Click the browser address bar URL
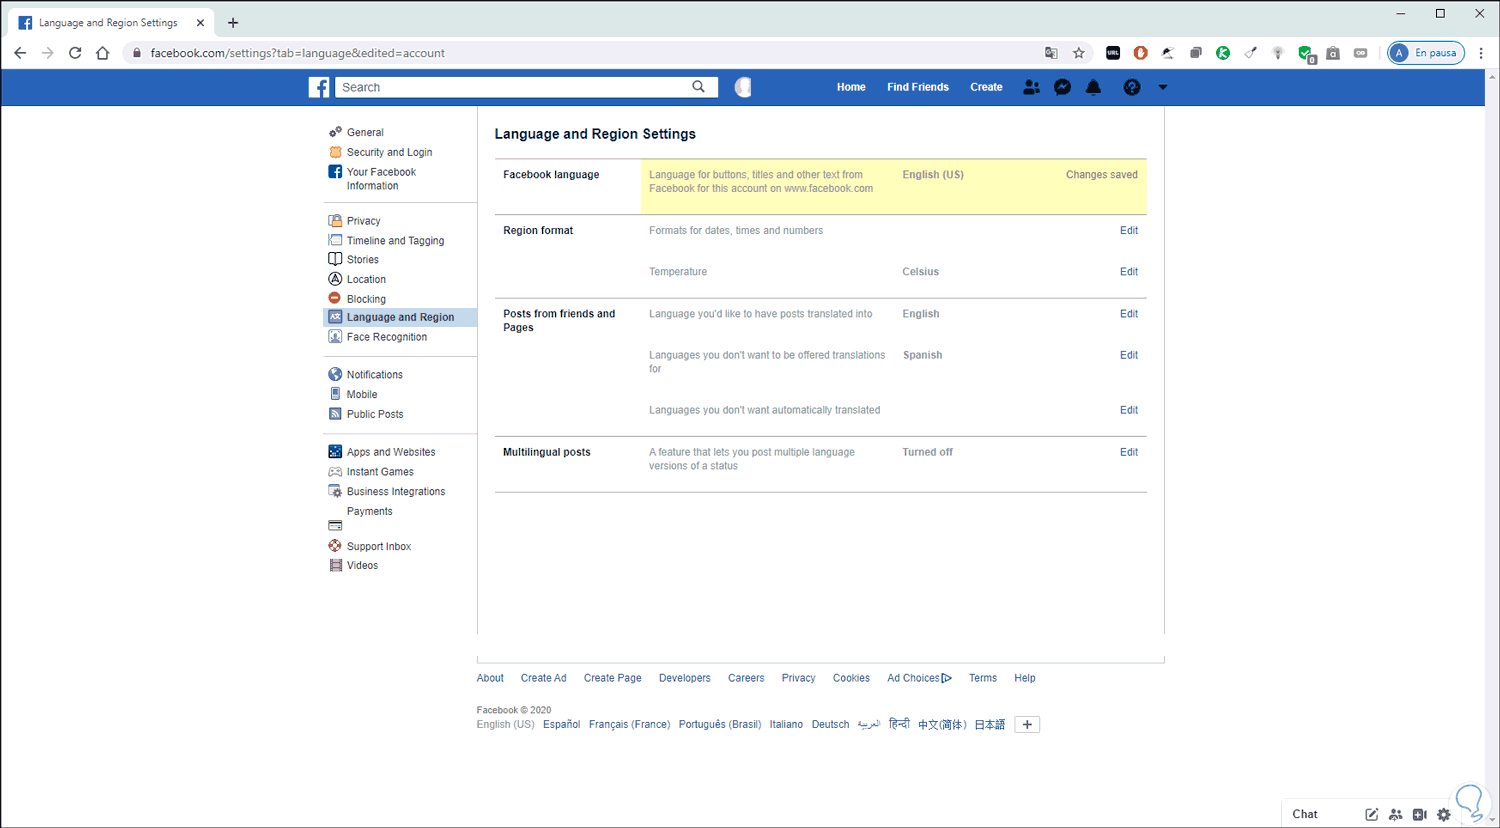Image resolution: width=1500 pixels, height=828 pixels. (297, 53)
